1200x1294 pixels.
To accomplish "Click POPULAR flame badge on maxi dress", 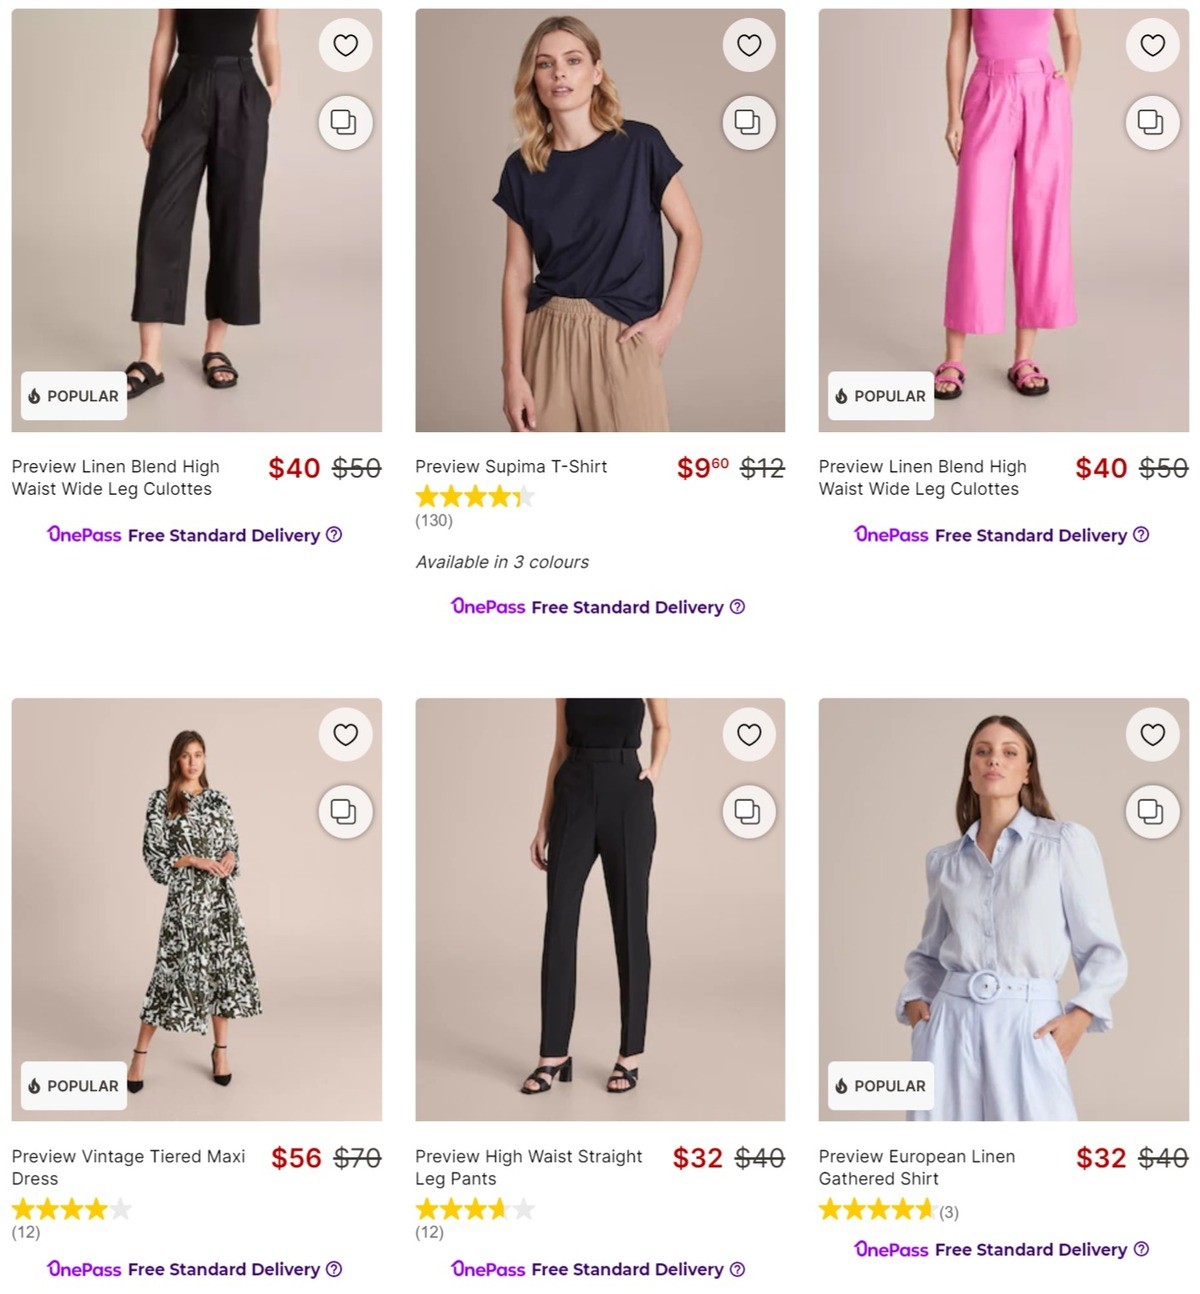I will pos(73,1086).
